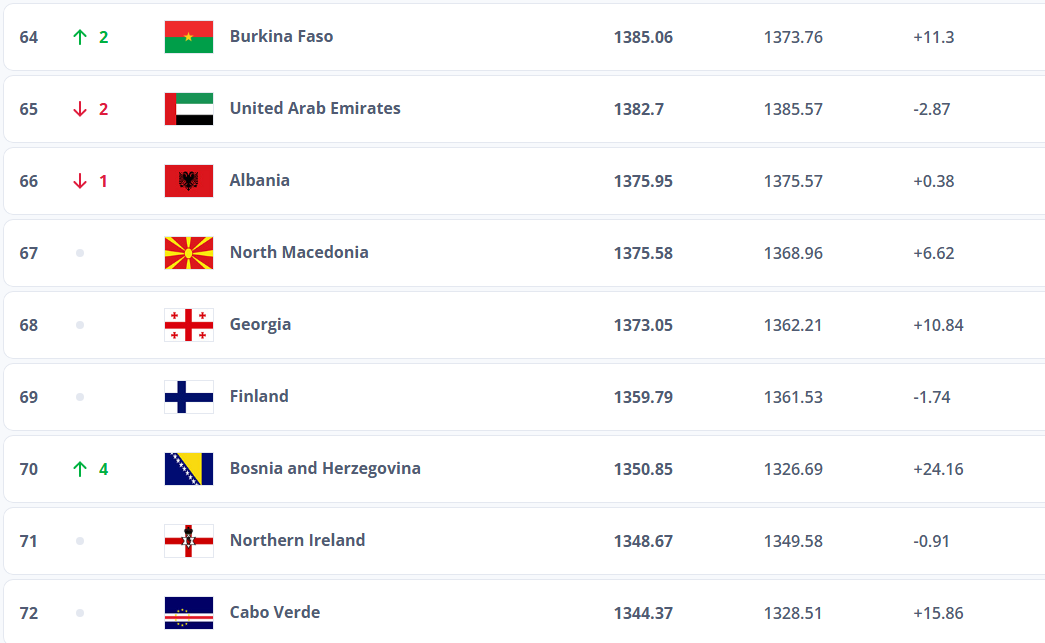Open the Burkina Faso team link

pos(281,37)
